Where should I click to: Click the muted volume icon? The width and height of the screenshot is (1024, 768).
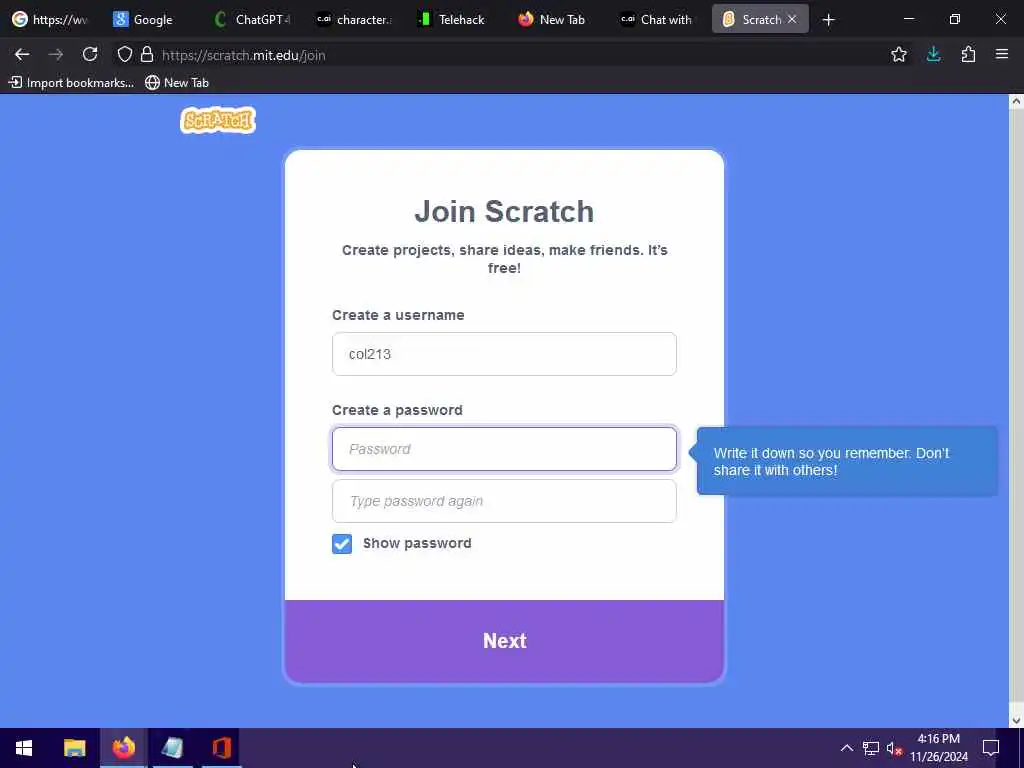point(894,748)
